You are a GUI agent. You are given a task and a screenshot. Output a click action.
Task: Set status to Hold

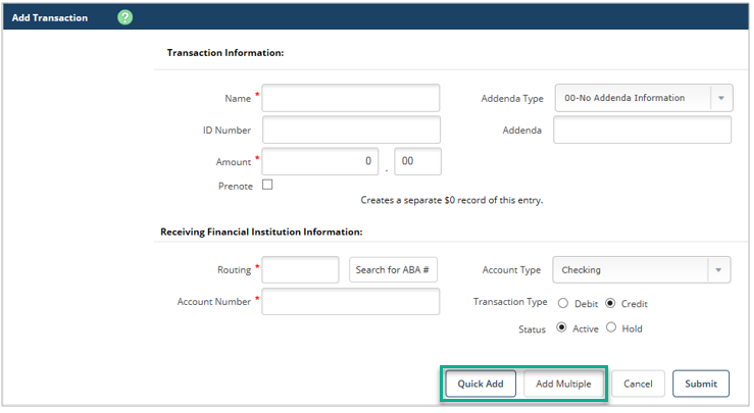[610, 328]
